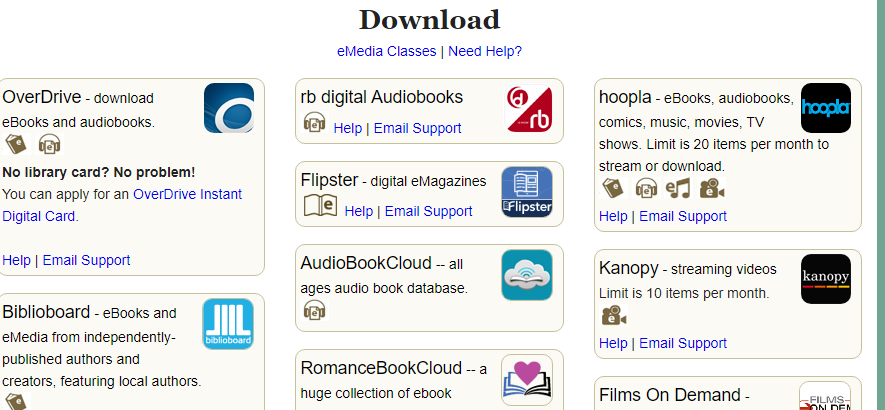Click the OverDrive audiobook headphones icon

coord(49,145)
